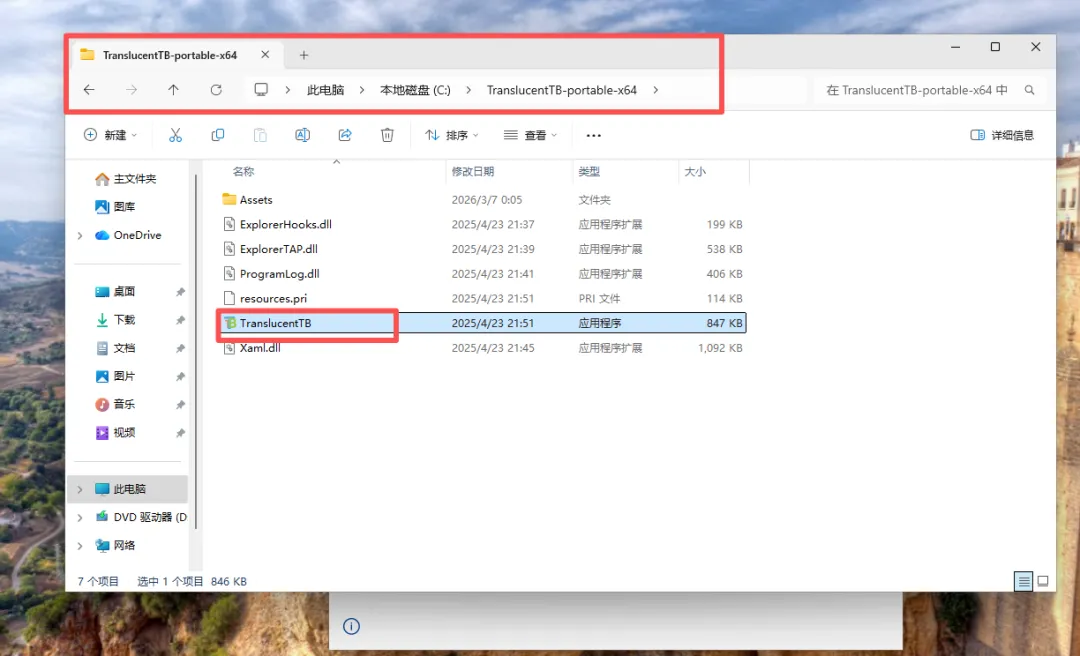Refresh the current folder view

click(x=216, y=90)
